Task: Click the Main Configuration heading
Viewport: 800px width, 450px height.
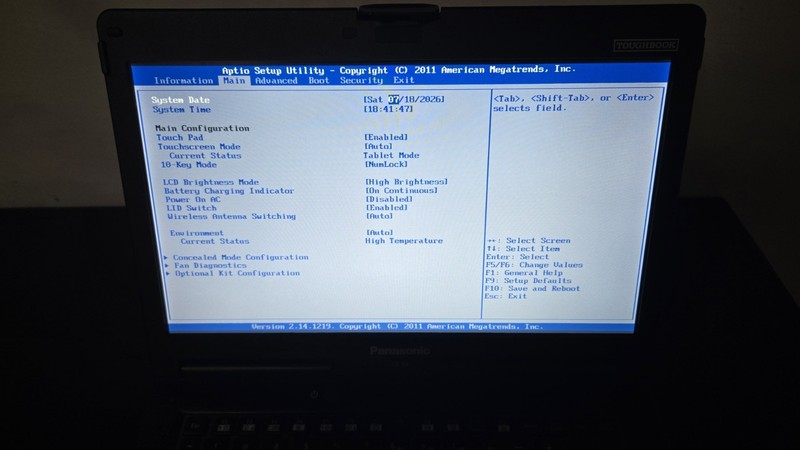Action: pyautogui.click(x=202, y=129)
